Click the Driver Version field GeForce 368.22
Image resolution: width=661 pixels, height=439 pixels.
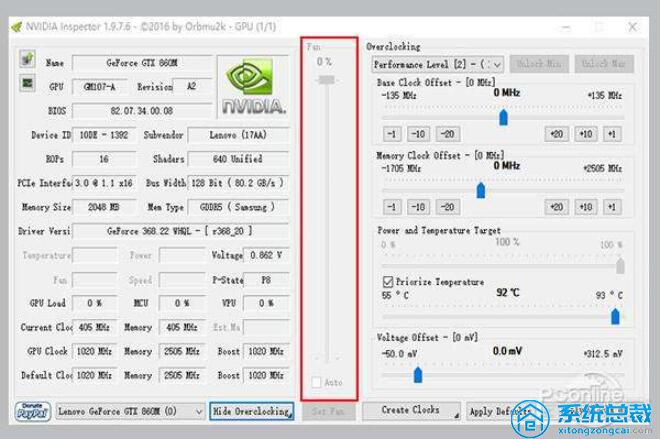click(180, 232)
